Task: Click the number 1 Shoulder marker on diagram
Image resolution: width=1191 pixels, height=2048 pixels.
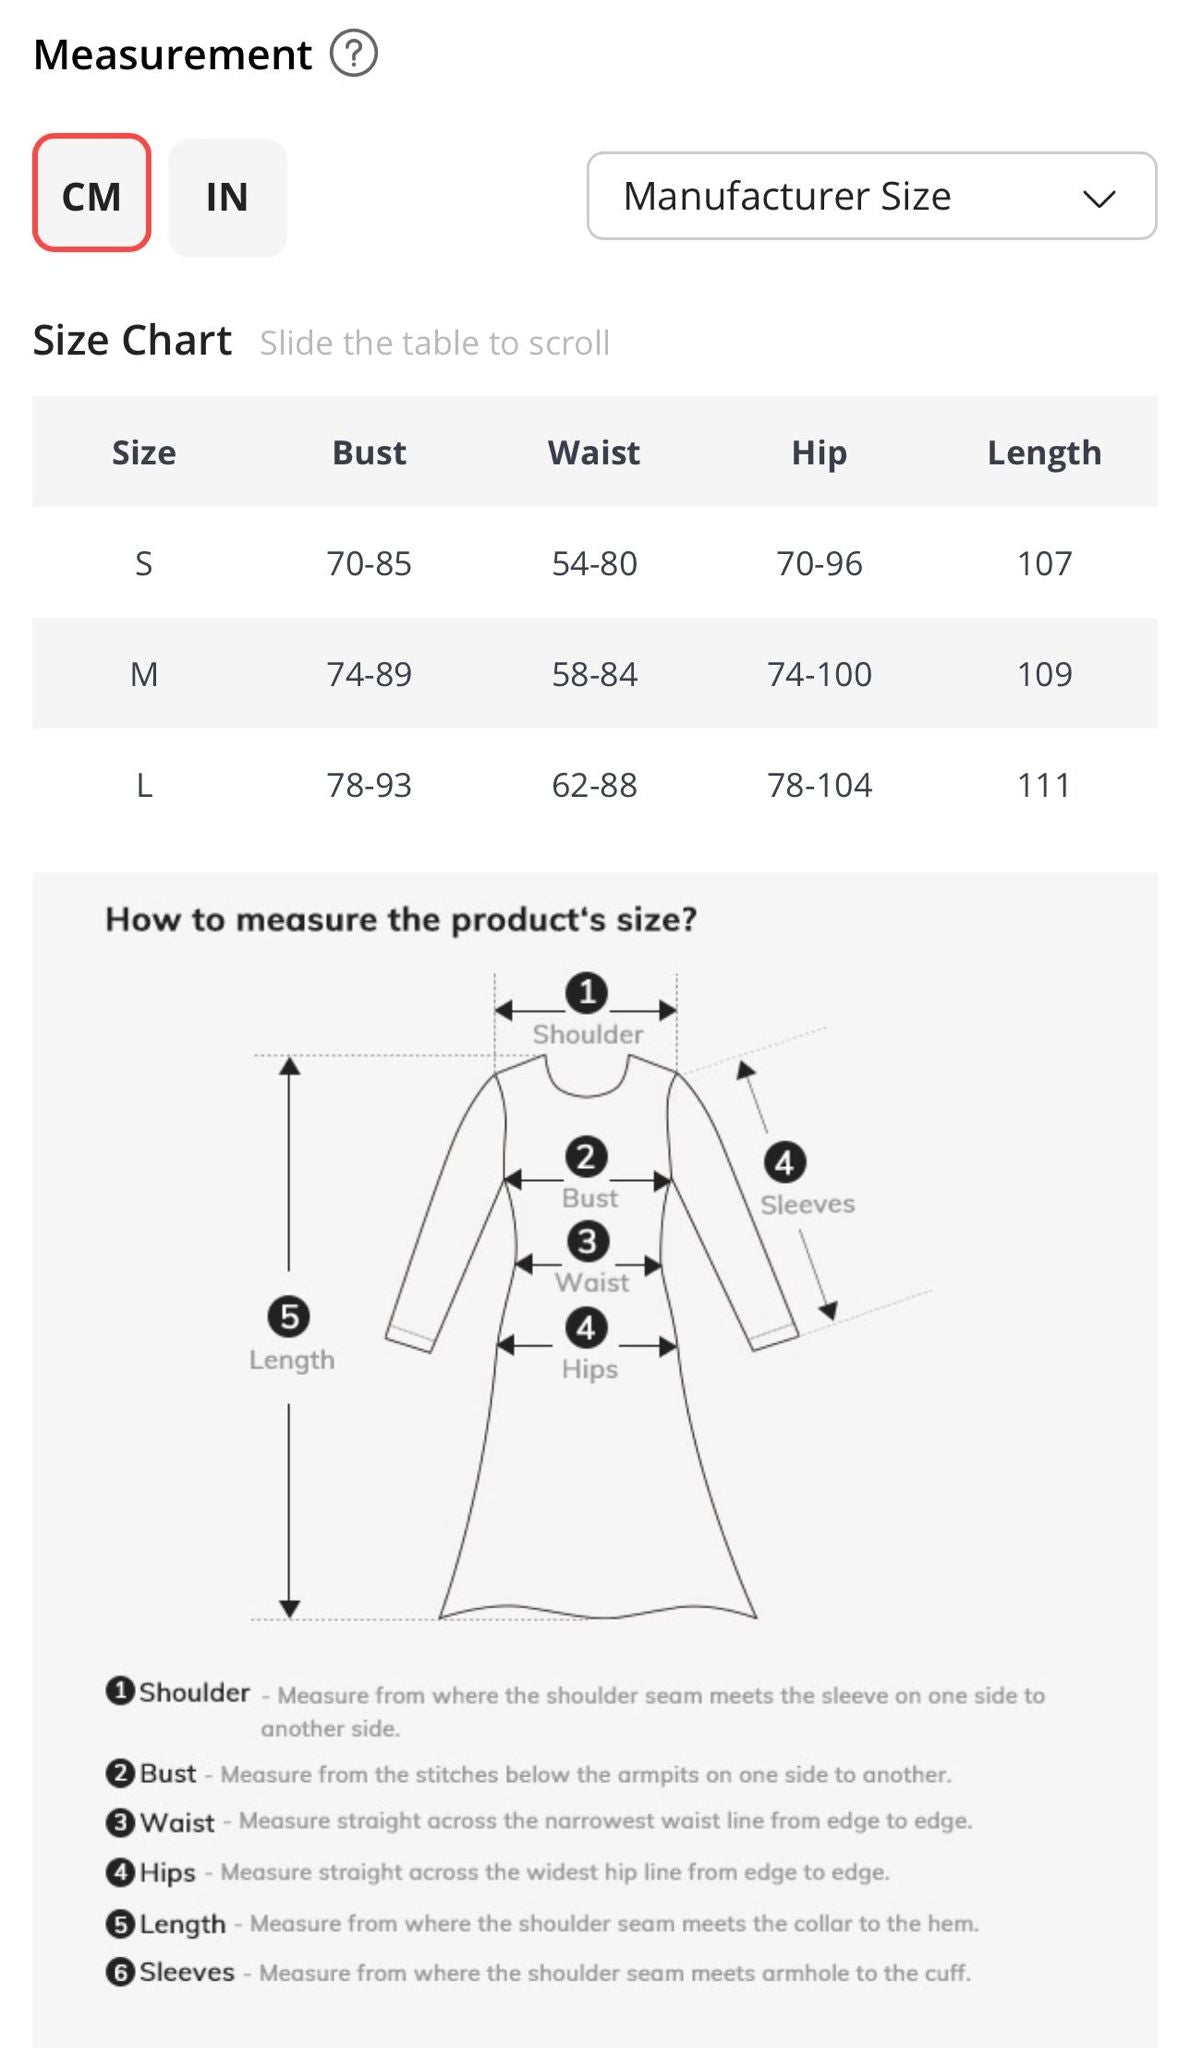Action: (587, 992)
